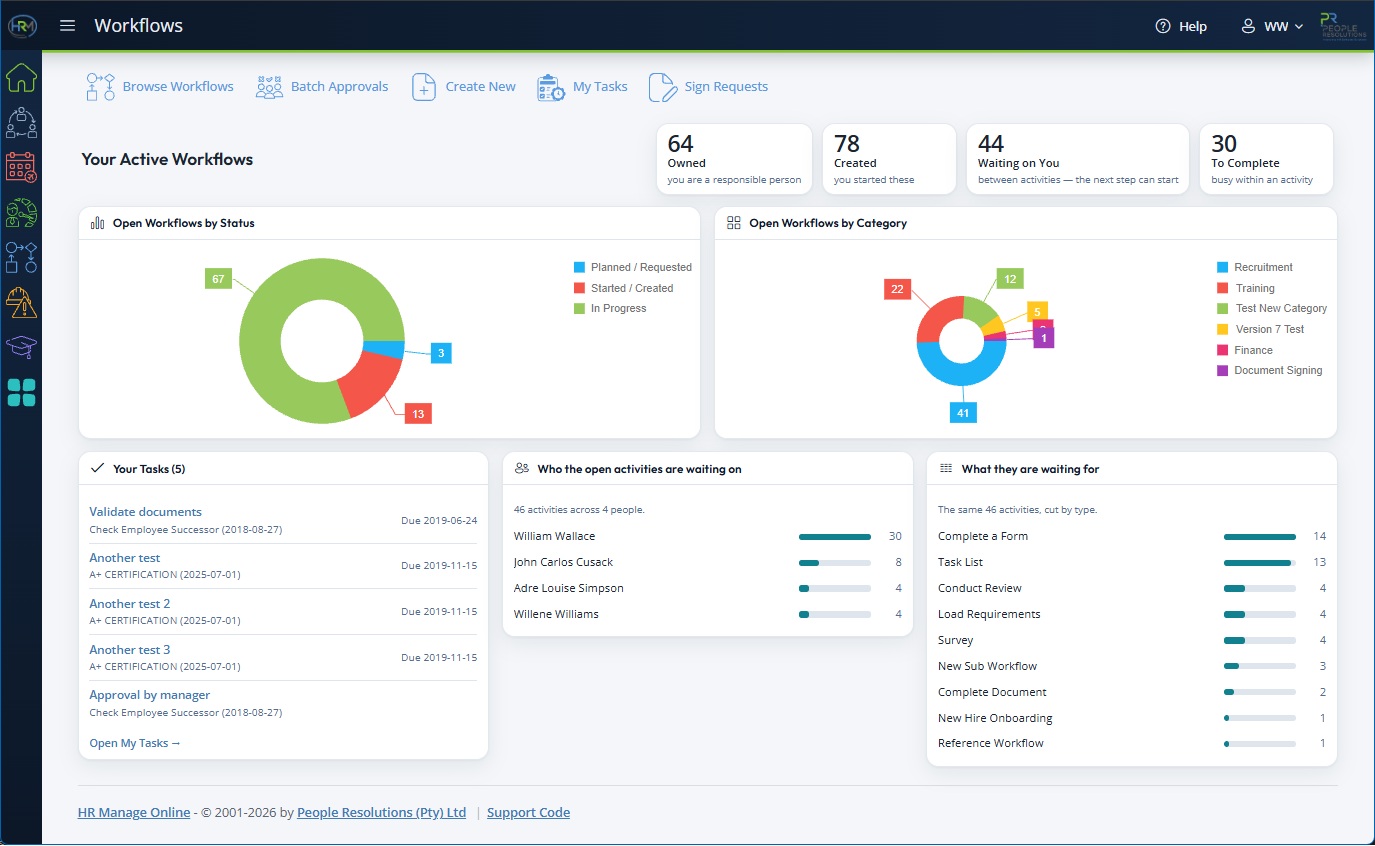1375x846 pixels.
Task: Click the people icon beside Who the open activities
Action: [522, 468]
